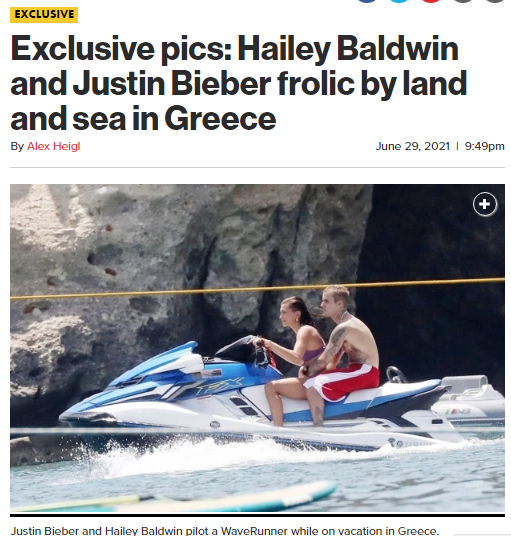Open the WaveRunner photo in the viewer

(257, 348)
